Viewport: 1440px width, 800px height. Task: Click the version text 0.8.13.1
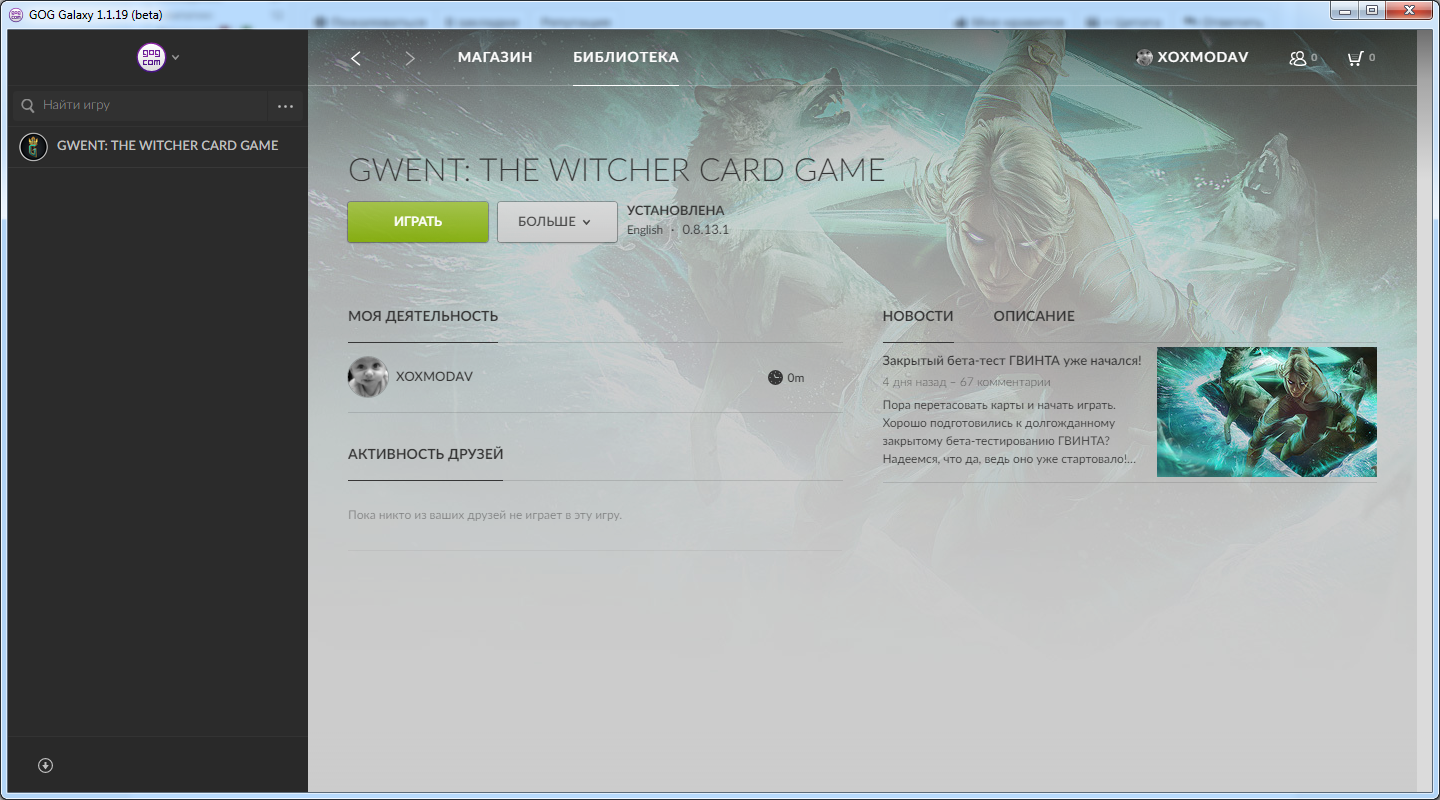point(706,230)
